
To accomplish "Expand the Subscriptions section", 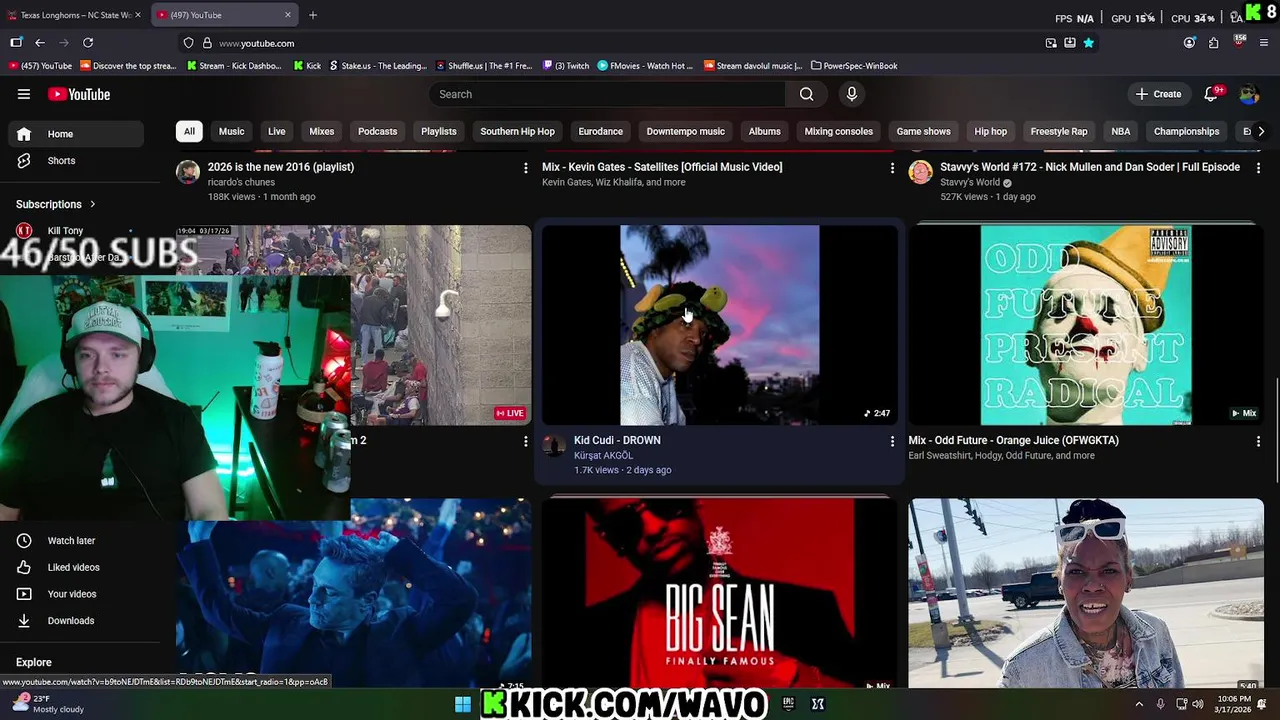I will [56, 204].
